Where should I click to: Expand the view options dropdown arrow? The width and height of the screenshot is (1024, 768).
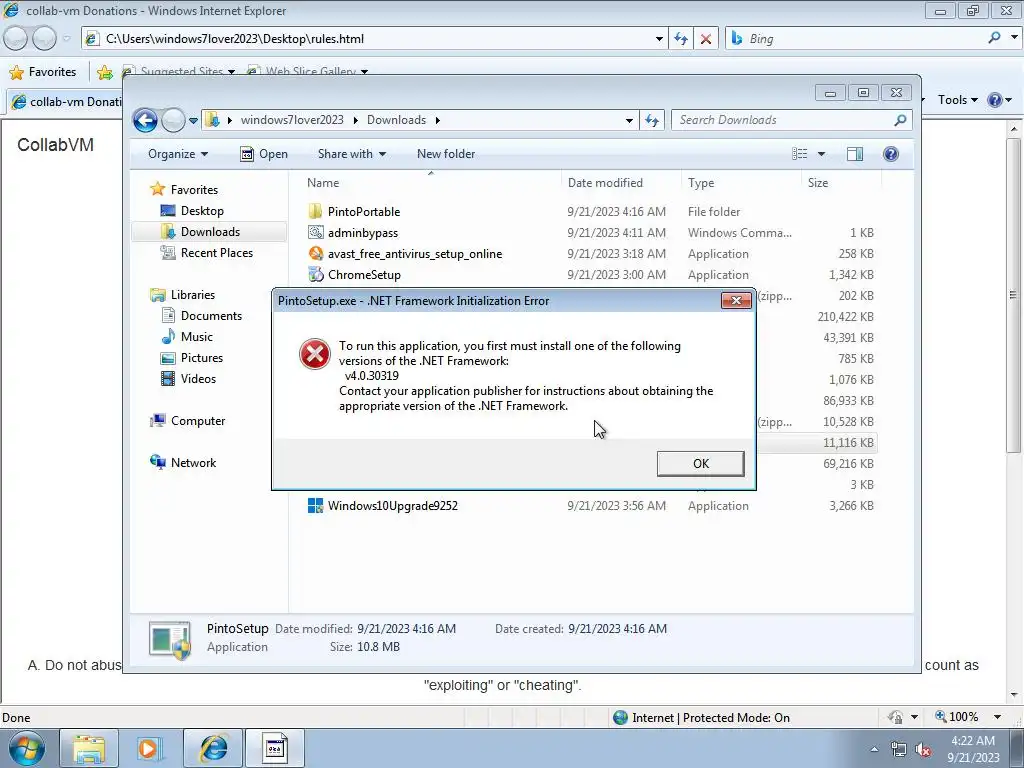pyautogui.click(x=822, y=154)
